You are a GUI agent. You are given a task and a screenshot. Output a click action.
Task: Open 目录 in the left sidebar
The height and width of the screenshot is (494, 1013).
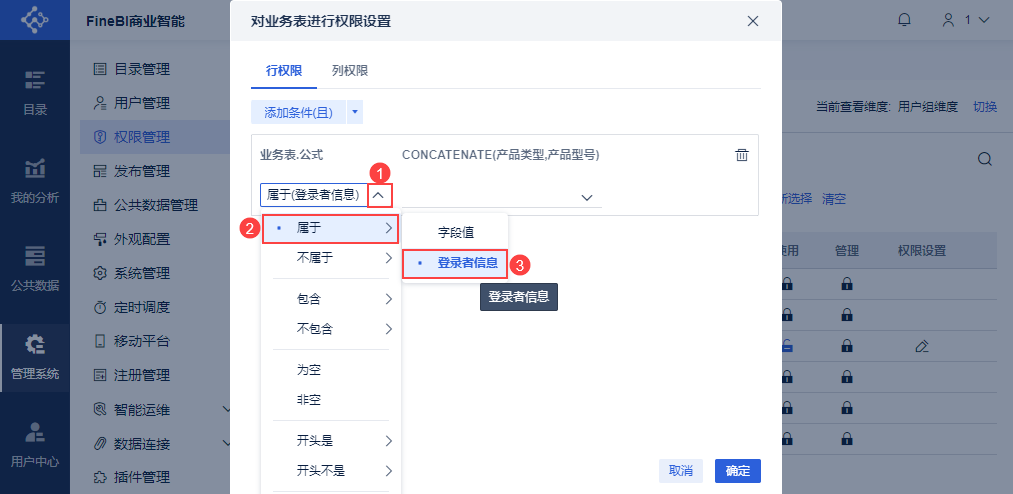[35, 93]
